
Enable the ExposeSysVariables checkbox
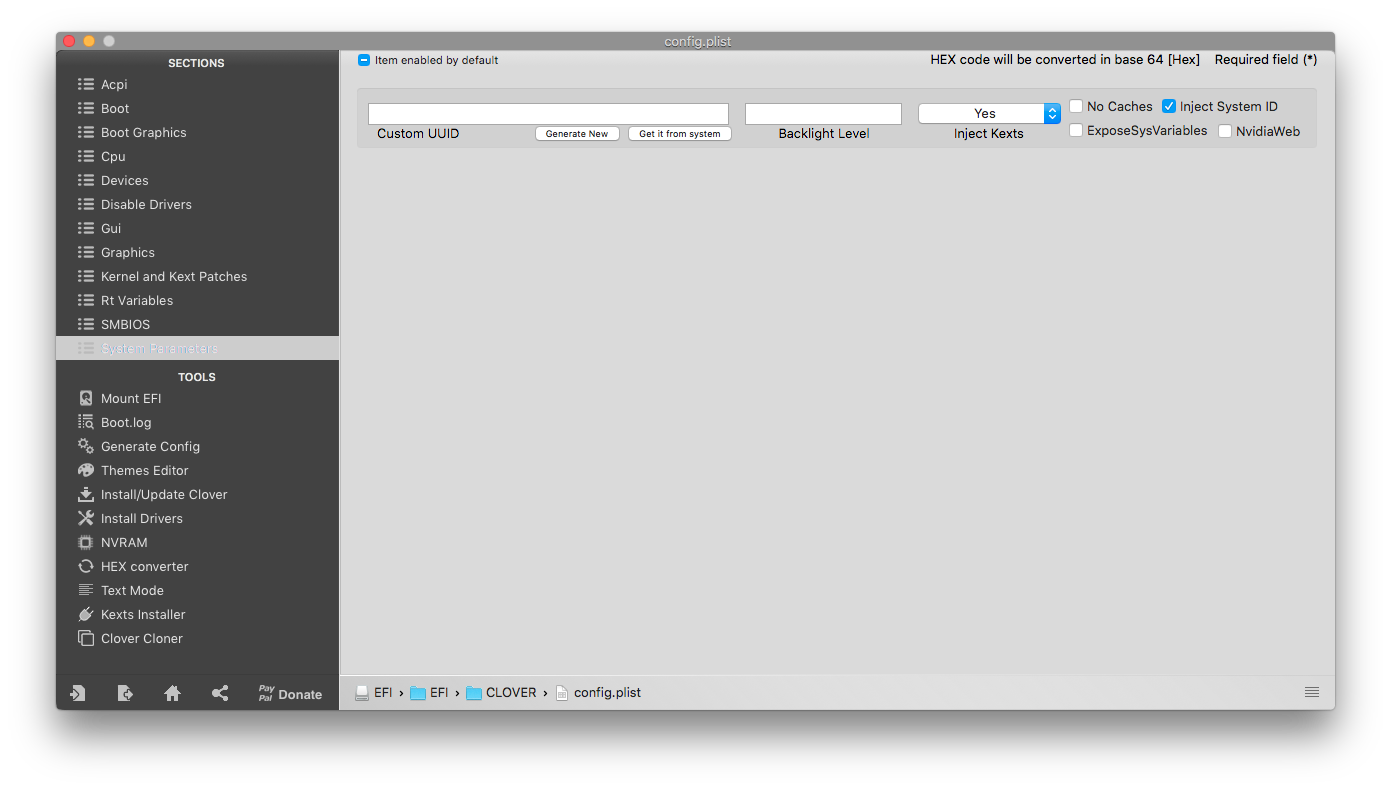coord(1076,130)
